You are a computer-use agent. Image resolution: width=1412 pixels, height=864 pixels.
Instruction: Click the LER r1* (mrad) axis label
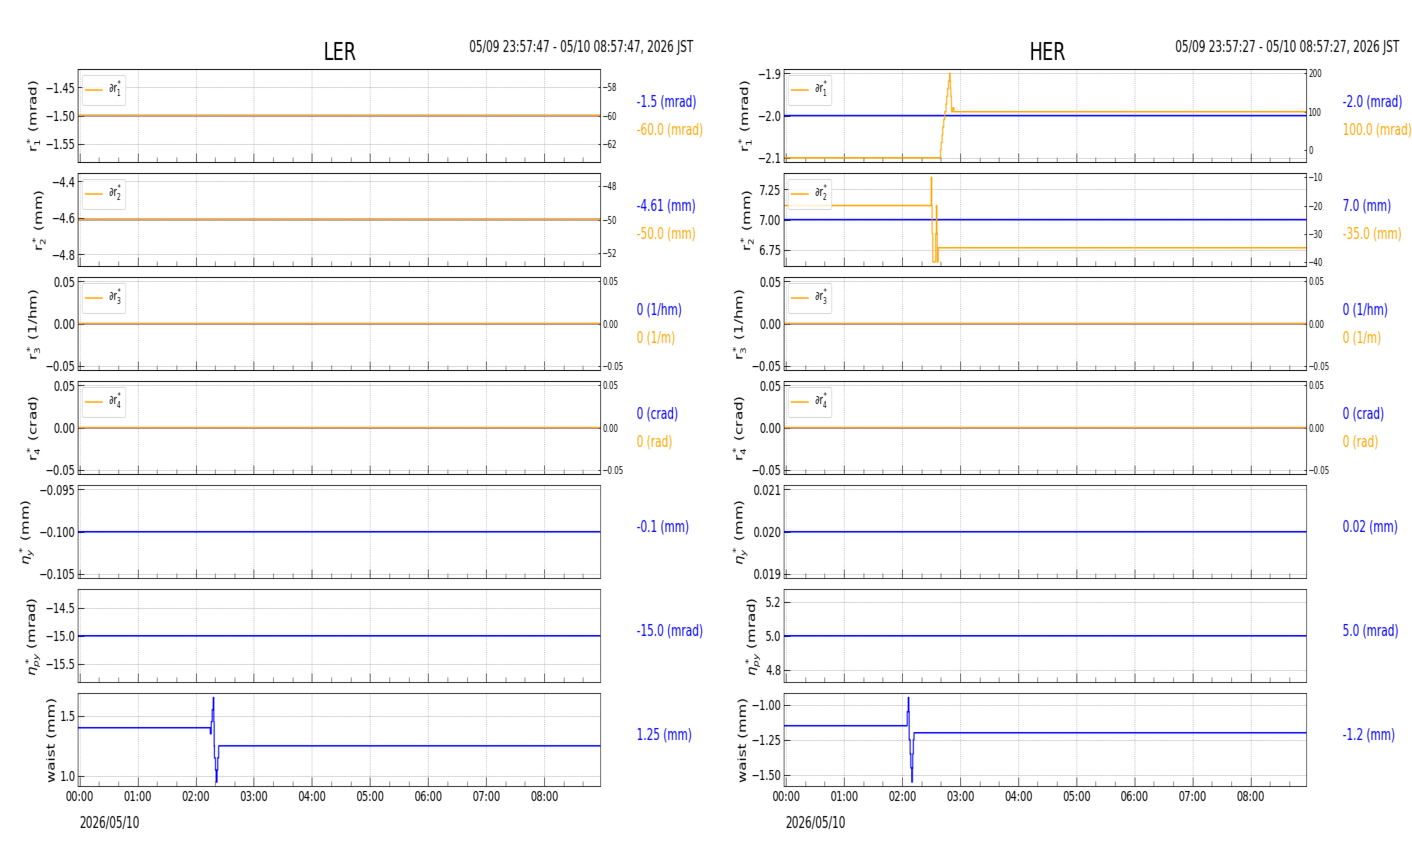(x=33, y=116)
